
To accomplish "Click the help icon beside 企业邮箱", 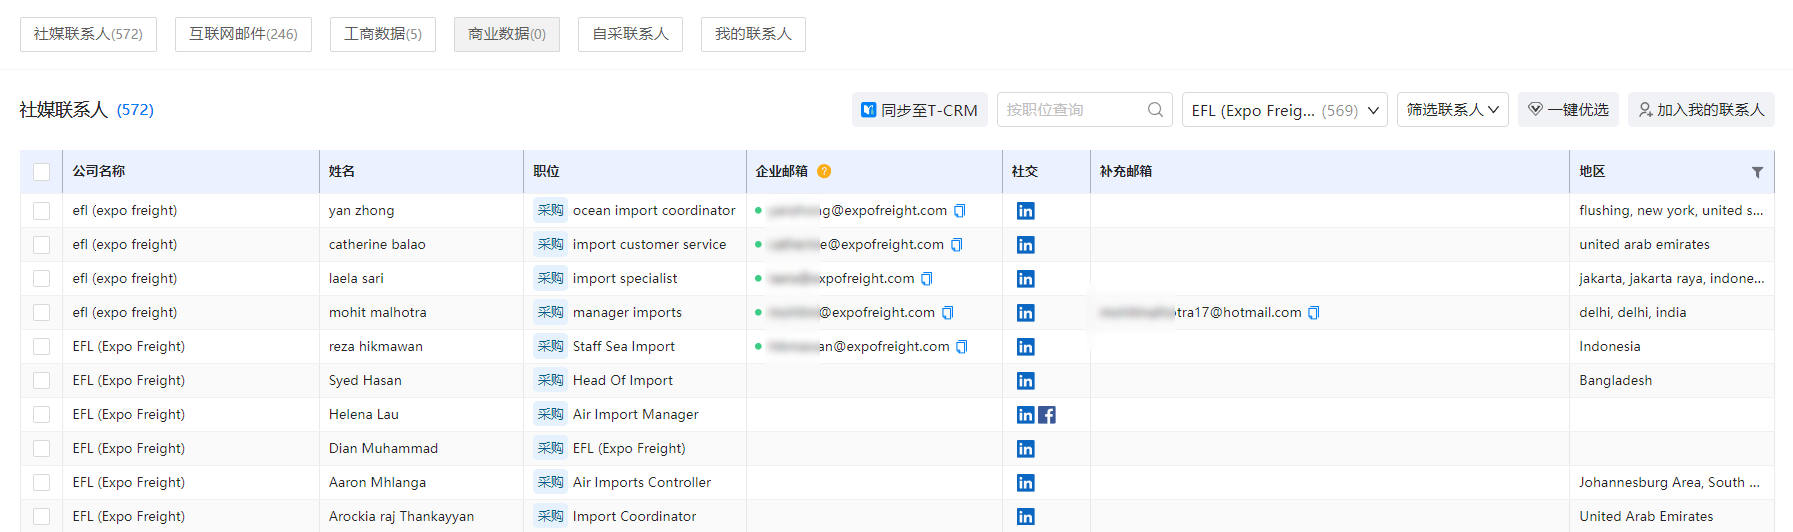I will click(824, 172).
